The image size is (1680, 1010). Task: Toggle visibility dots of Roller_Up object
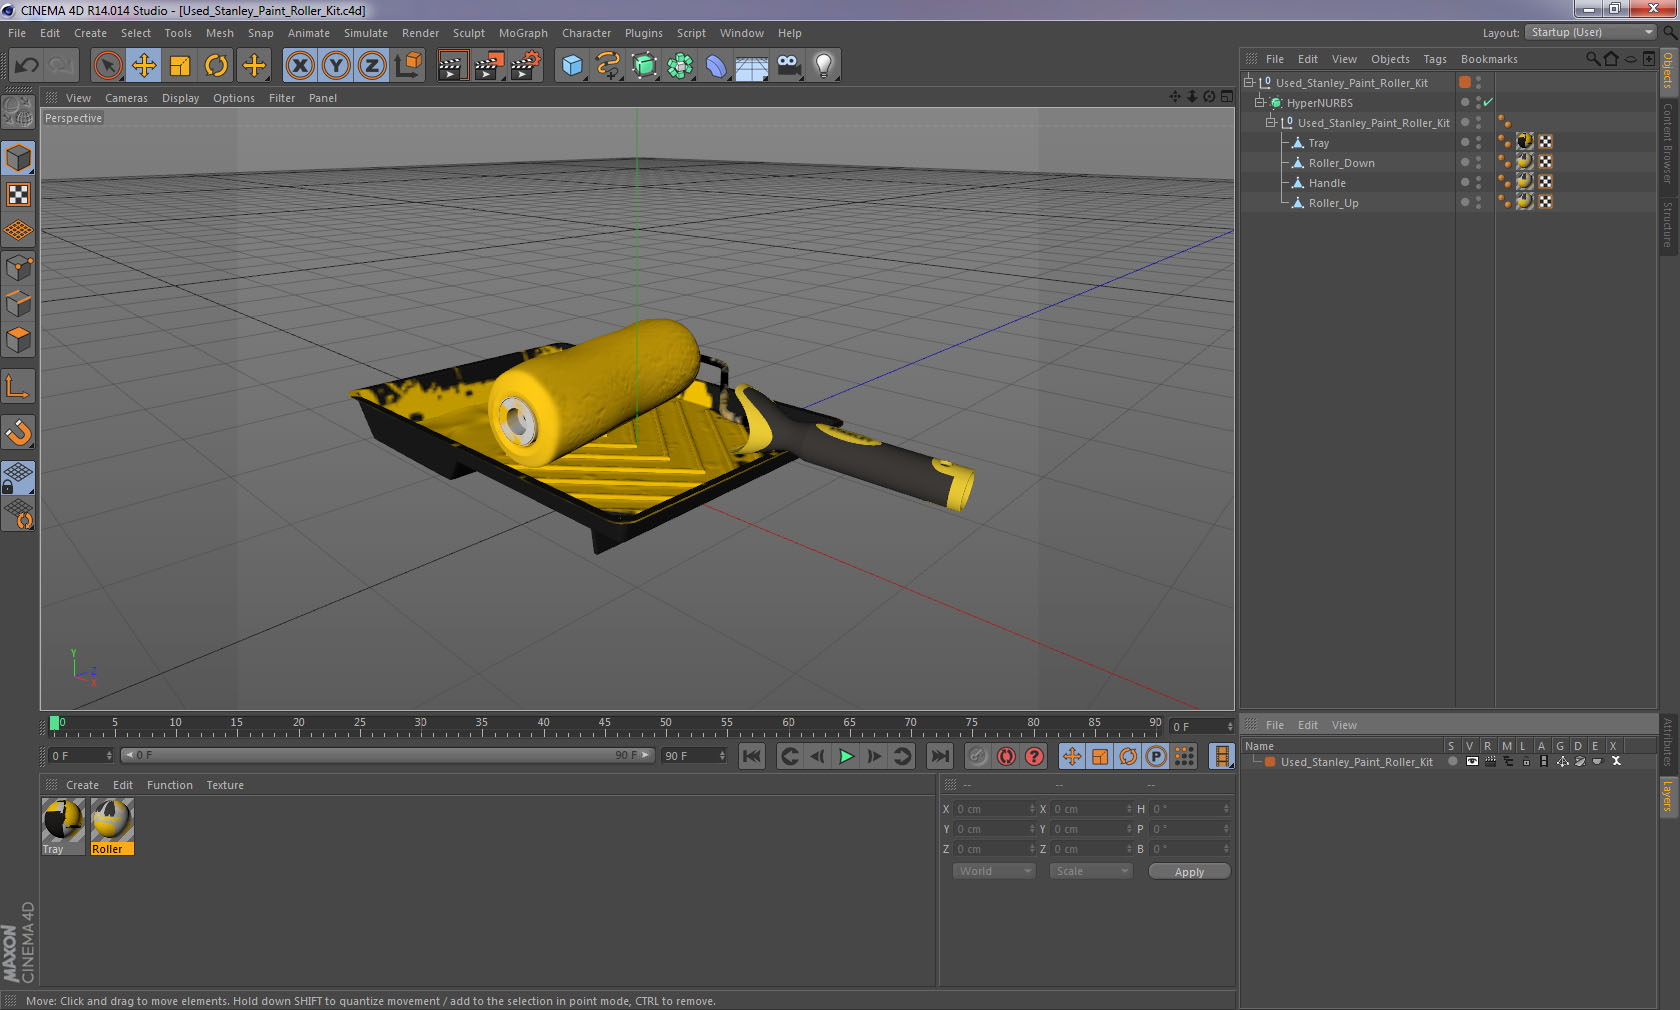click(1478, 203)
